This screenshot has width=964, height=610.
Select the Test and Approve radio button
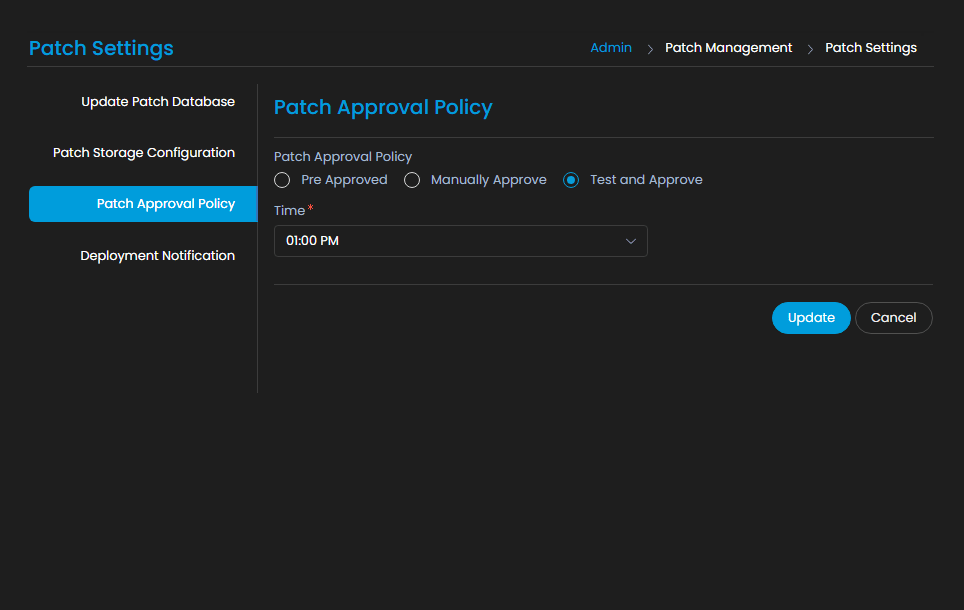pos(571,180)
